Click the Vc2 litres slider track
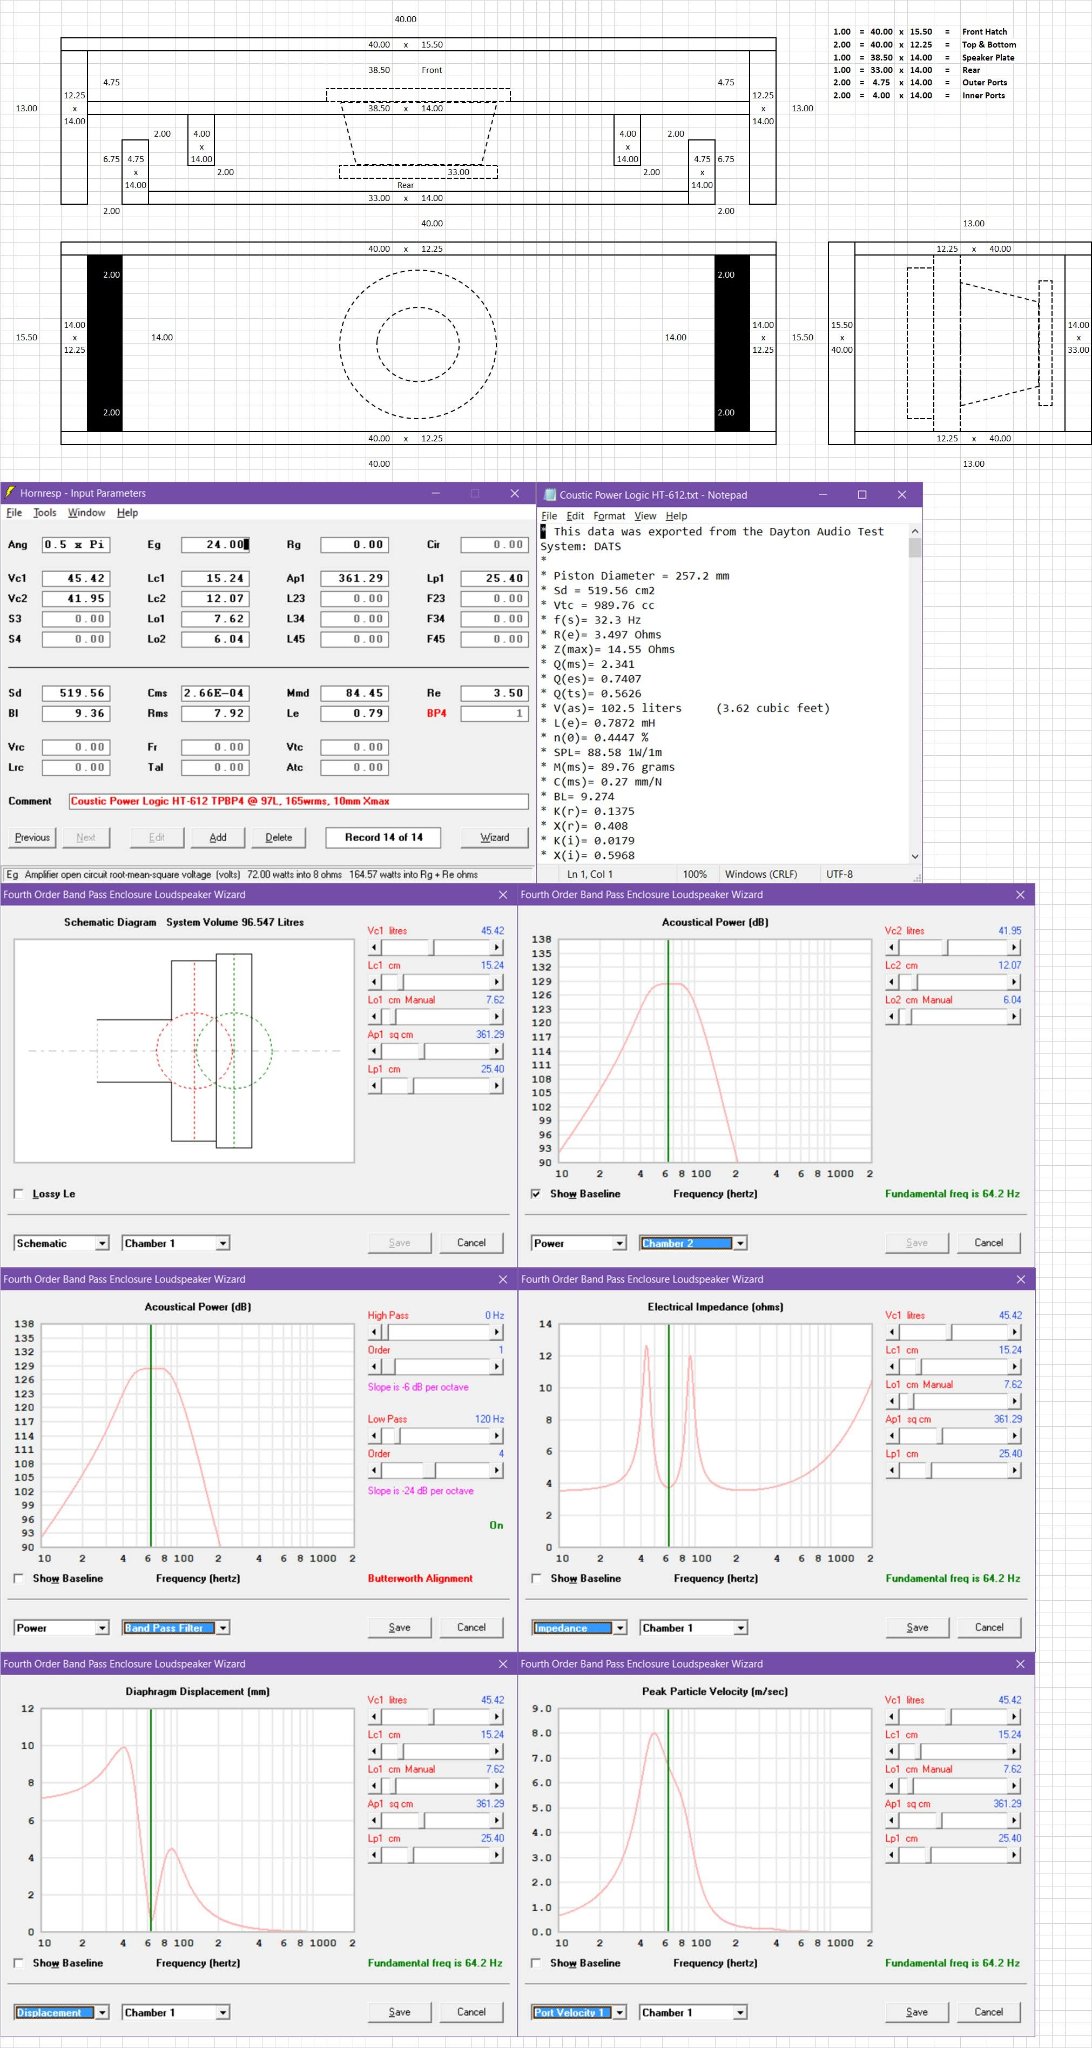 953,947
